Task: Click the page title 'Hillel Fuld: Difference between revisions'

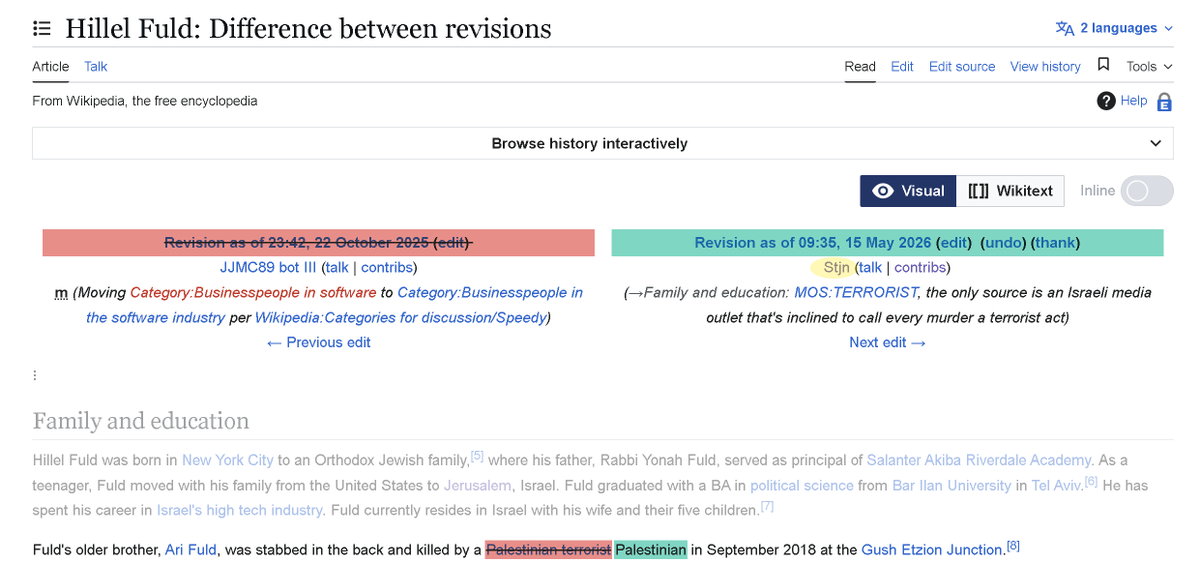Action: tap(308, 28)
